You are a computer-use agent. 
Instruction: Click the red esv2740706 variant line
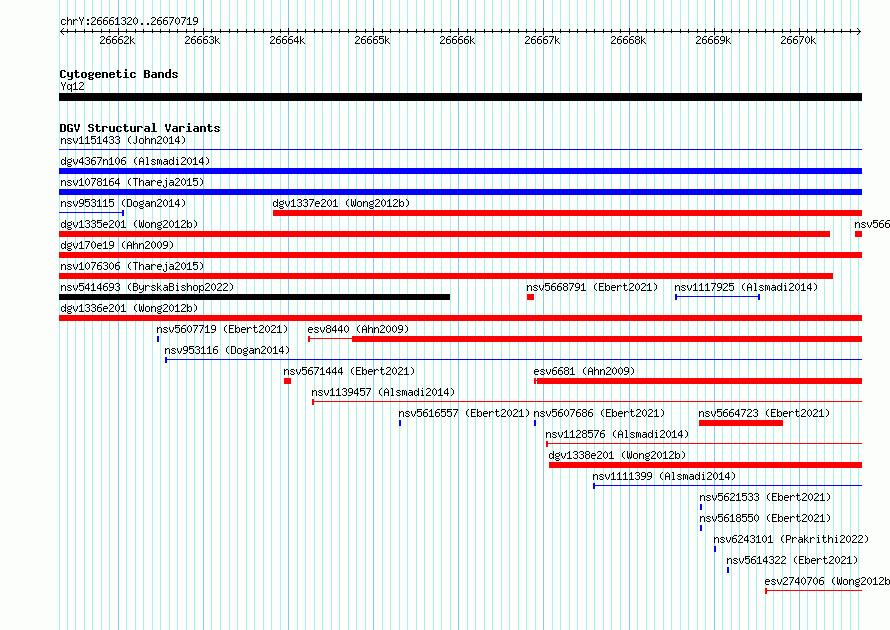pyautogui.click(x=813, y=591)
